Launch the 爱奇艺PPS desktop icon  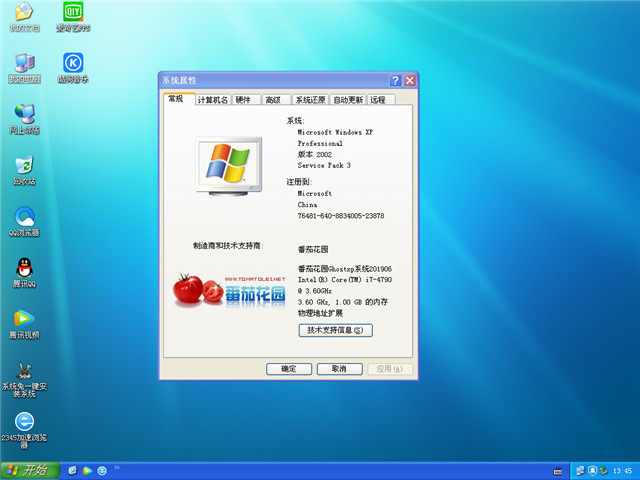tap(73, 16)
